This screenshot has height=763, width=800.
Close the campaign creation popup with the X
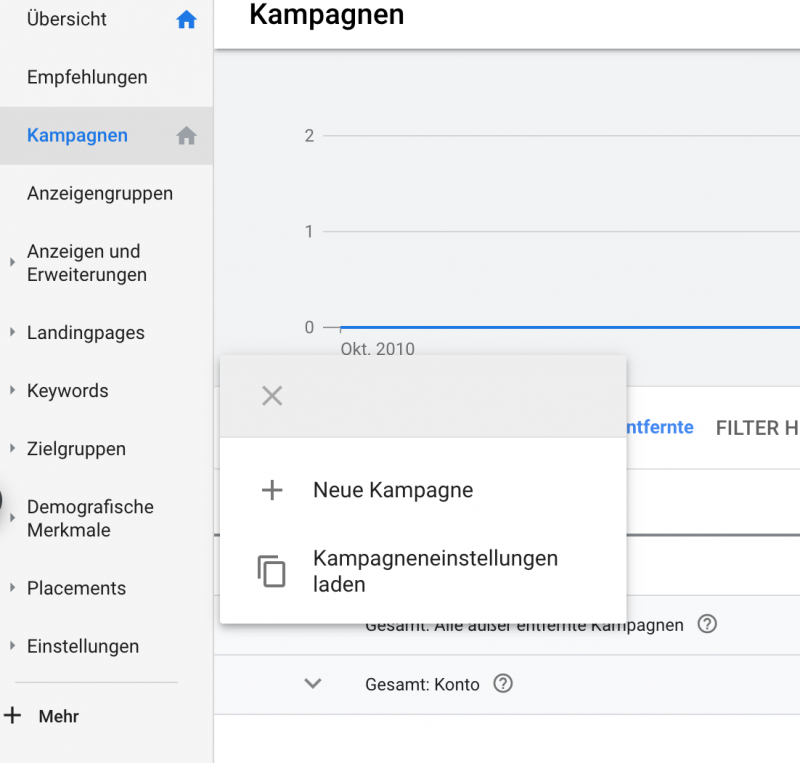tap(271, 395)
